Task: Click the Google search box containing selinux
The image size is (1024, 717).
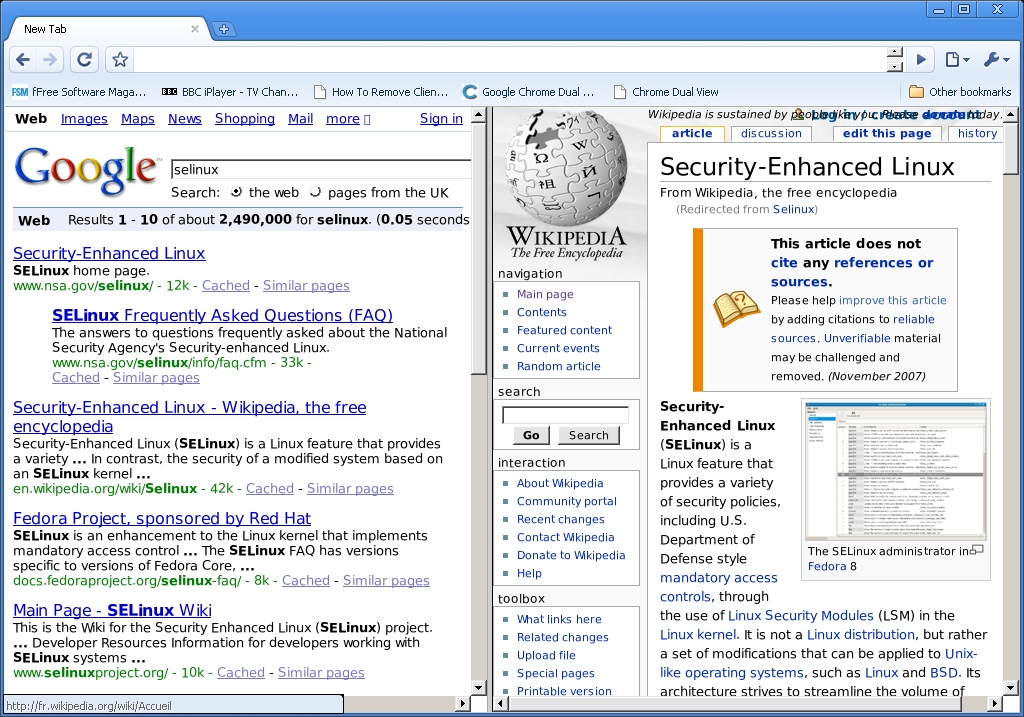Action: coord(321,169)
